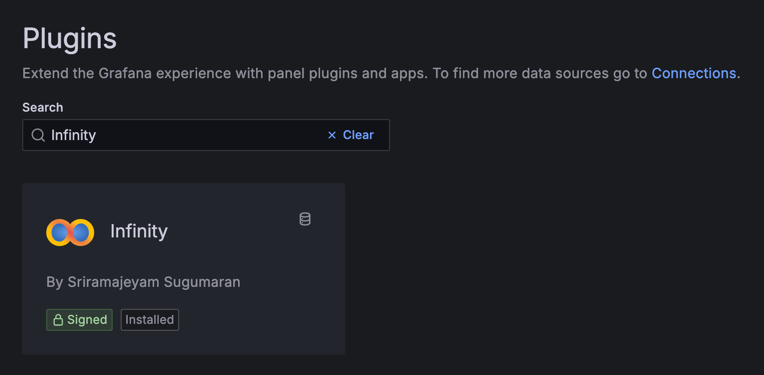Image resolution: width=764 pixels, height=375 pixels.
Task: Click the Installed status badge
Action: click(150, 320)
